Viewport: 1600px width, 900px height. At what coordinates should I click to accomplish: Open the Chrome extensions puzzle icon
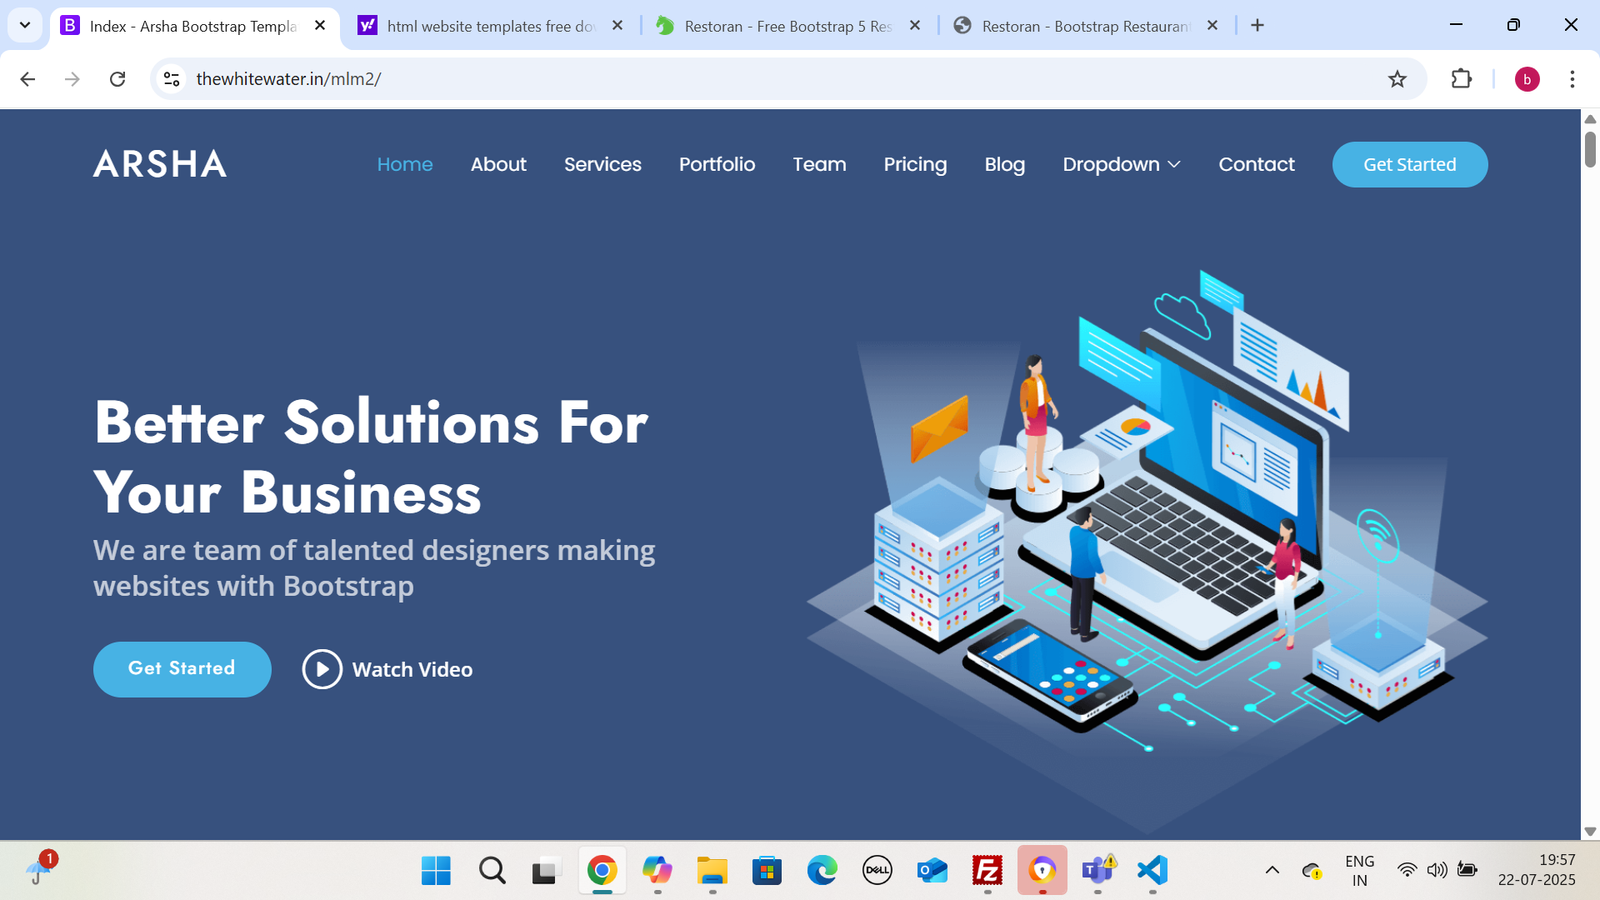click(1461, 79)
